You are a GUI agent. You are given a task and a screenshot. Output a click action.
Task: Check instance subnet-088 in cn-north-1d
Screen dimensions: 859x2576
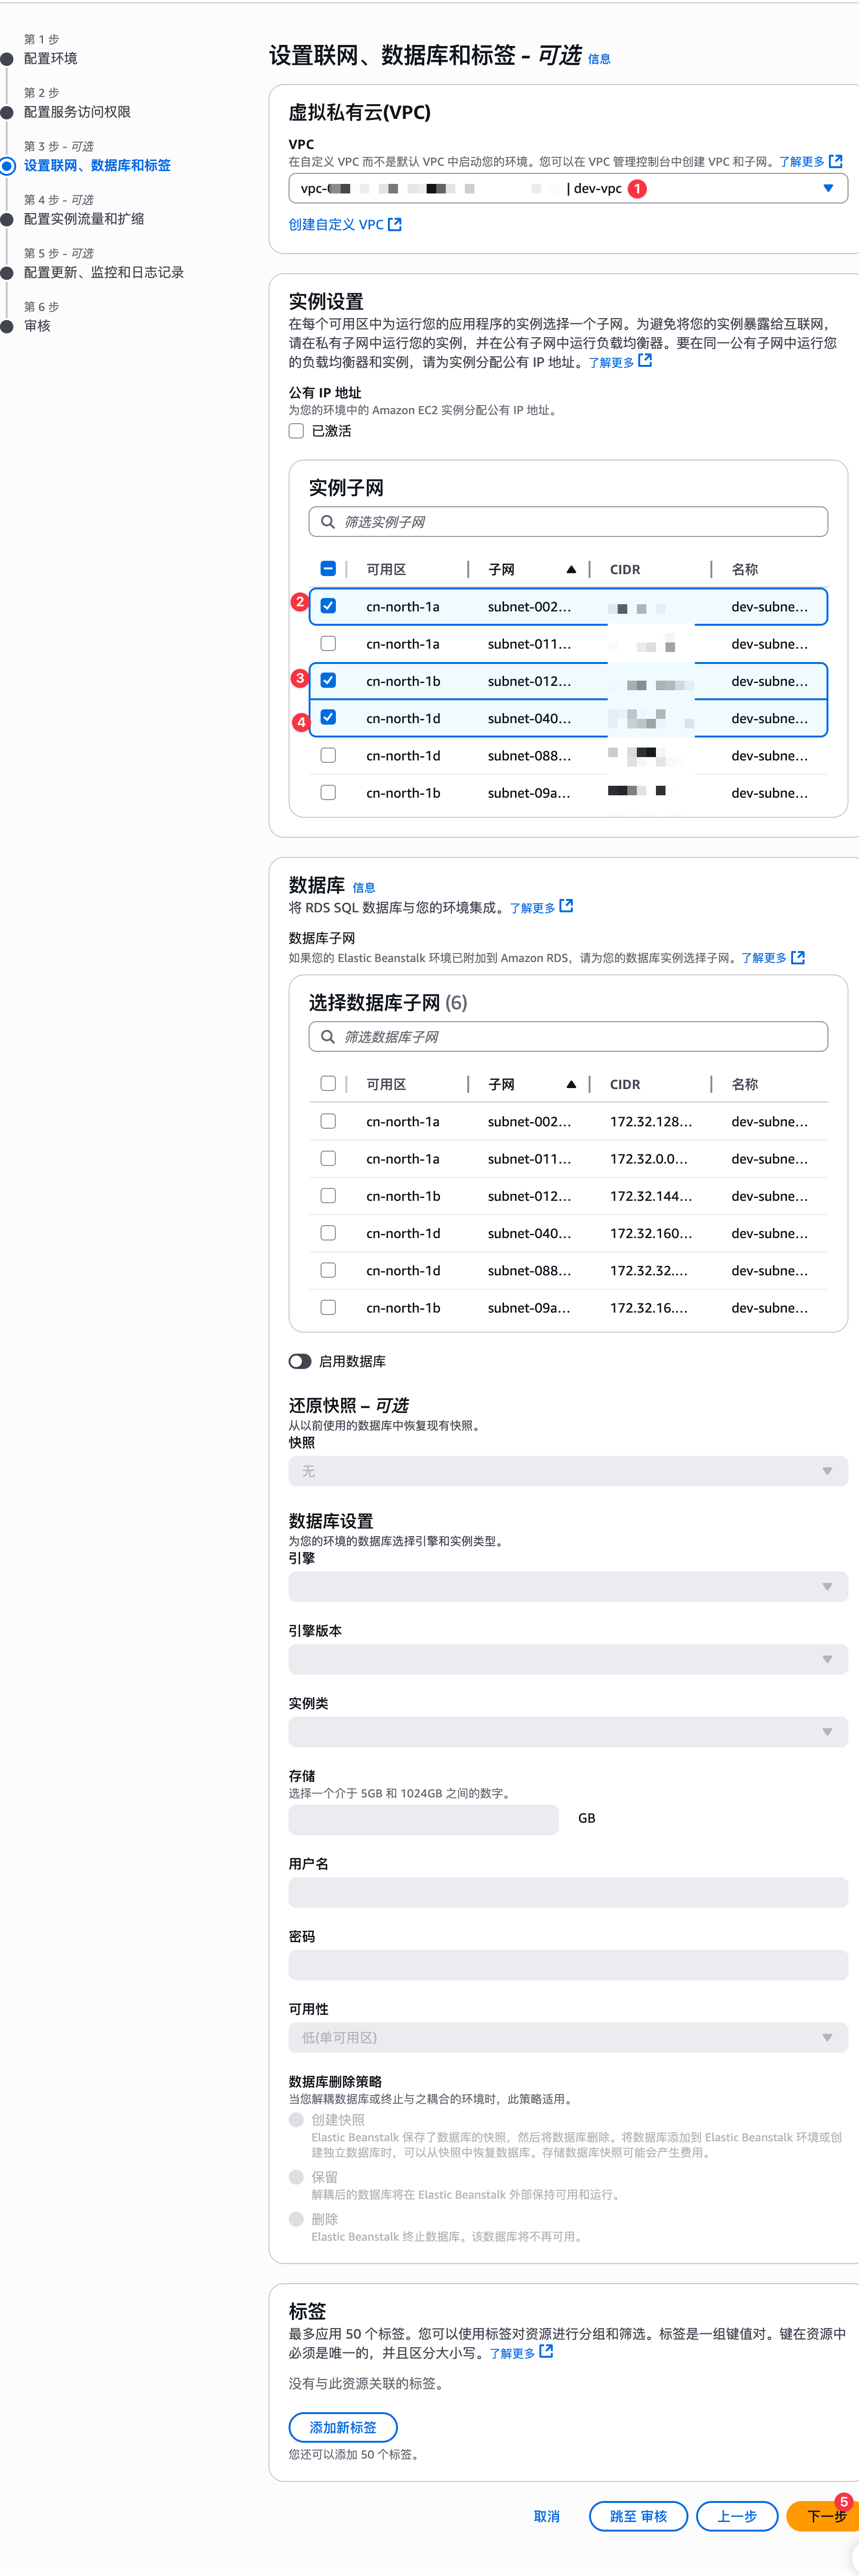328,756
